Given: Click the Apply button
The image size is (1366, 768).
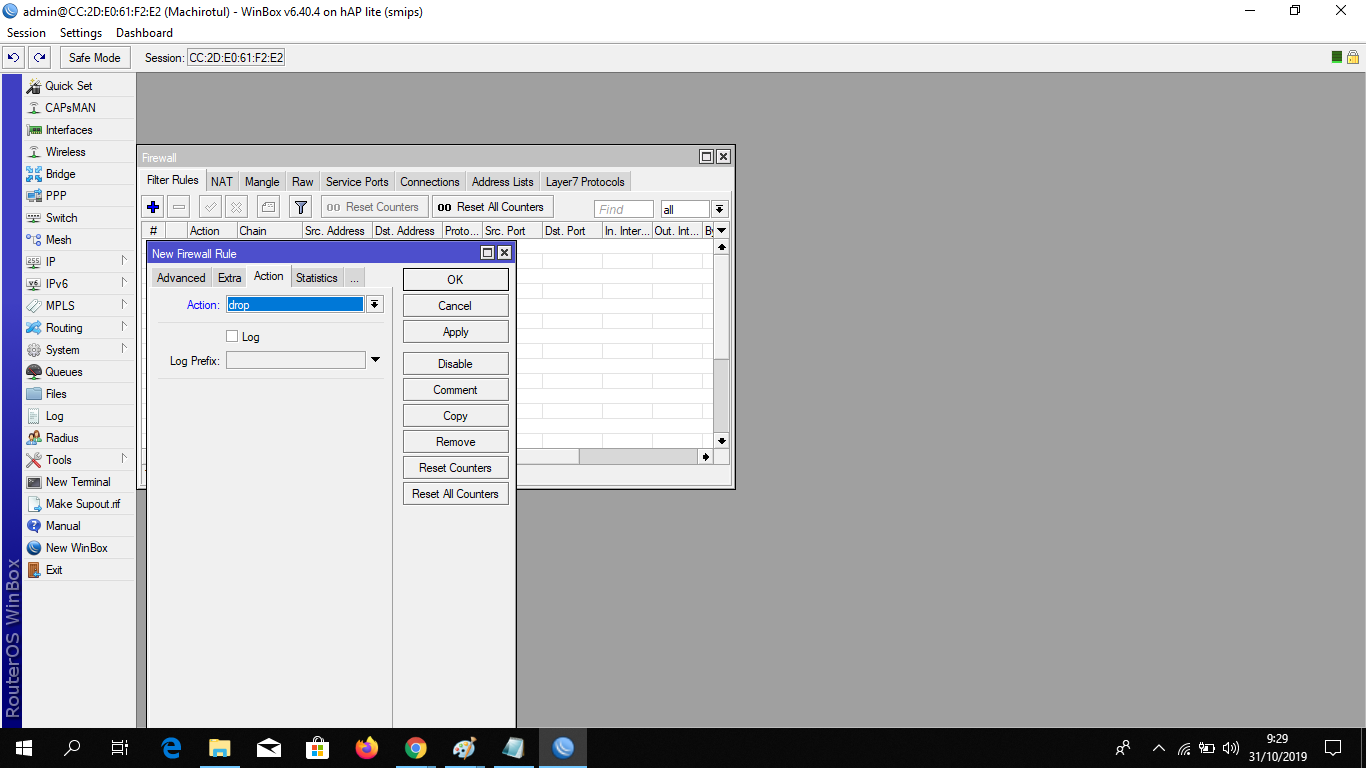Looking at the screenshot, I should point(456,332).
